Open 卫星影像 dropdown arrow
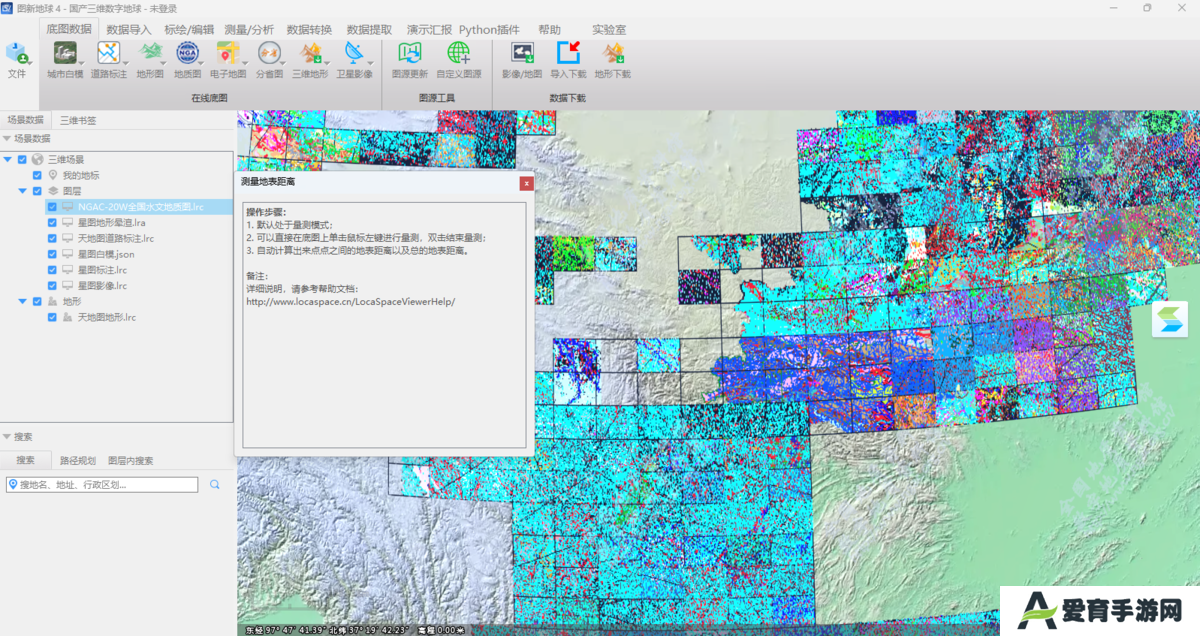 click(371, 62)
